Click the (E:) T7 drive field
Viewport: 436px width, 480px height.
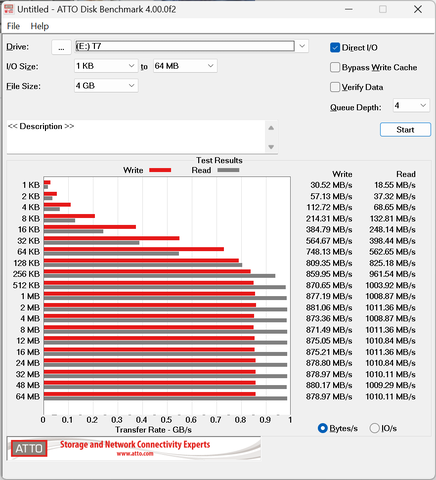tap(185, 46)
